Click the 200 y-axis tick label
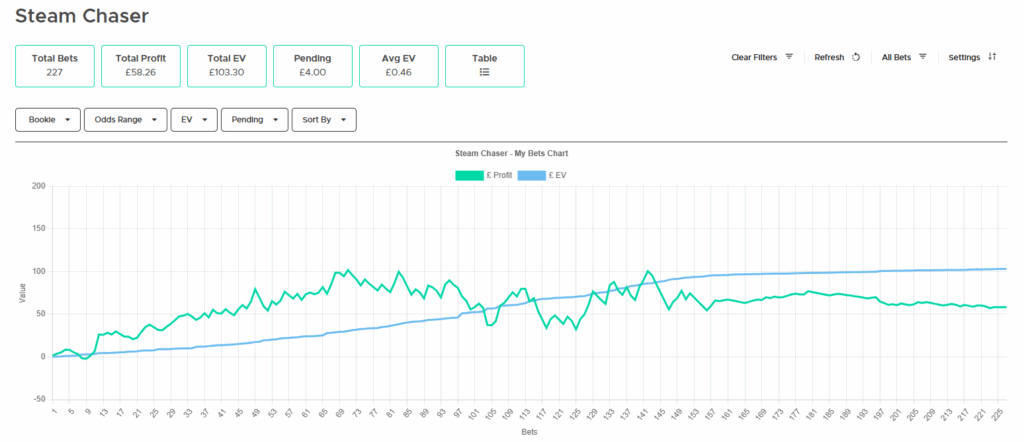The image size is (1024, 442). pos(38,186)
